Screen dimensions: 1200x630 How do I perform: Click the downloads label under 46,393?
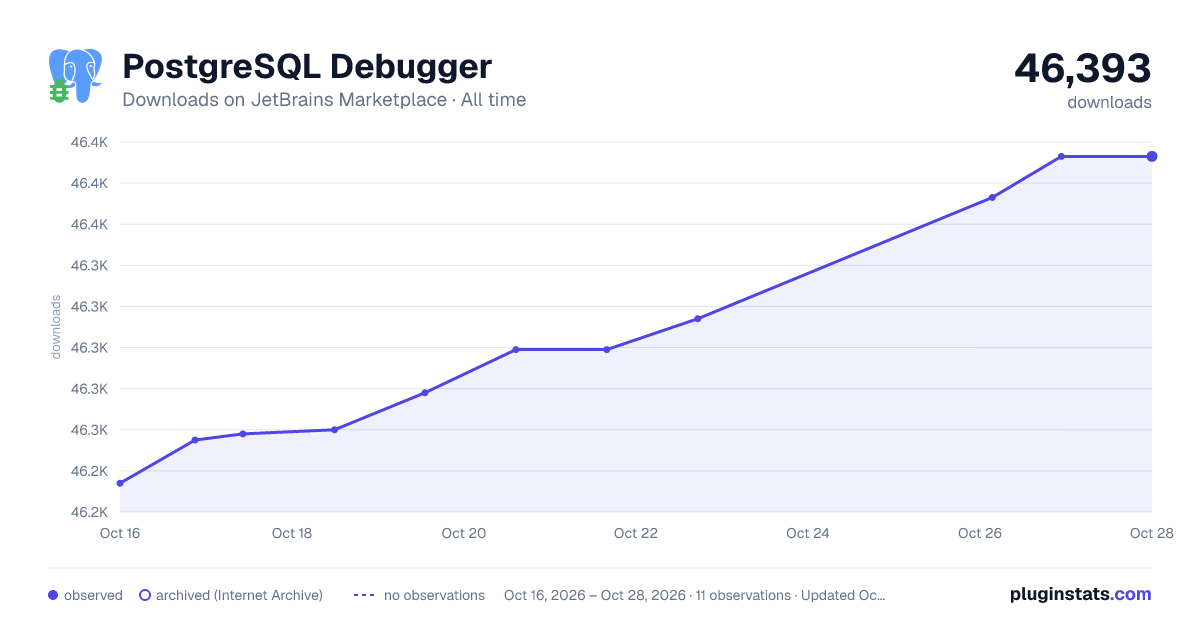click(x=1109, y=102)
